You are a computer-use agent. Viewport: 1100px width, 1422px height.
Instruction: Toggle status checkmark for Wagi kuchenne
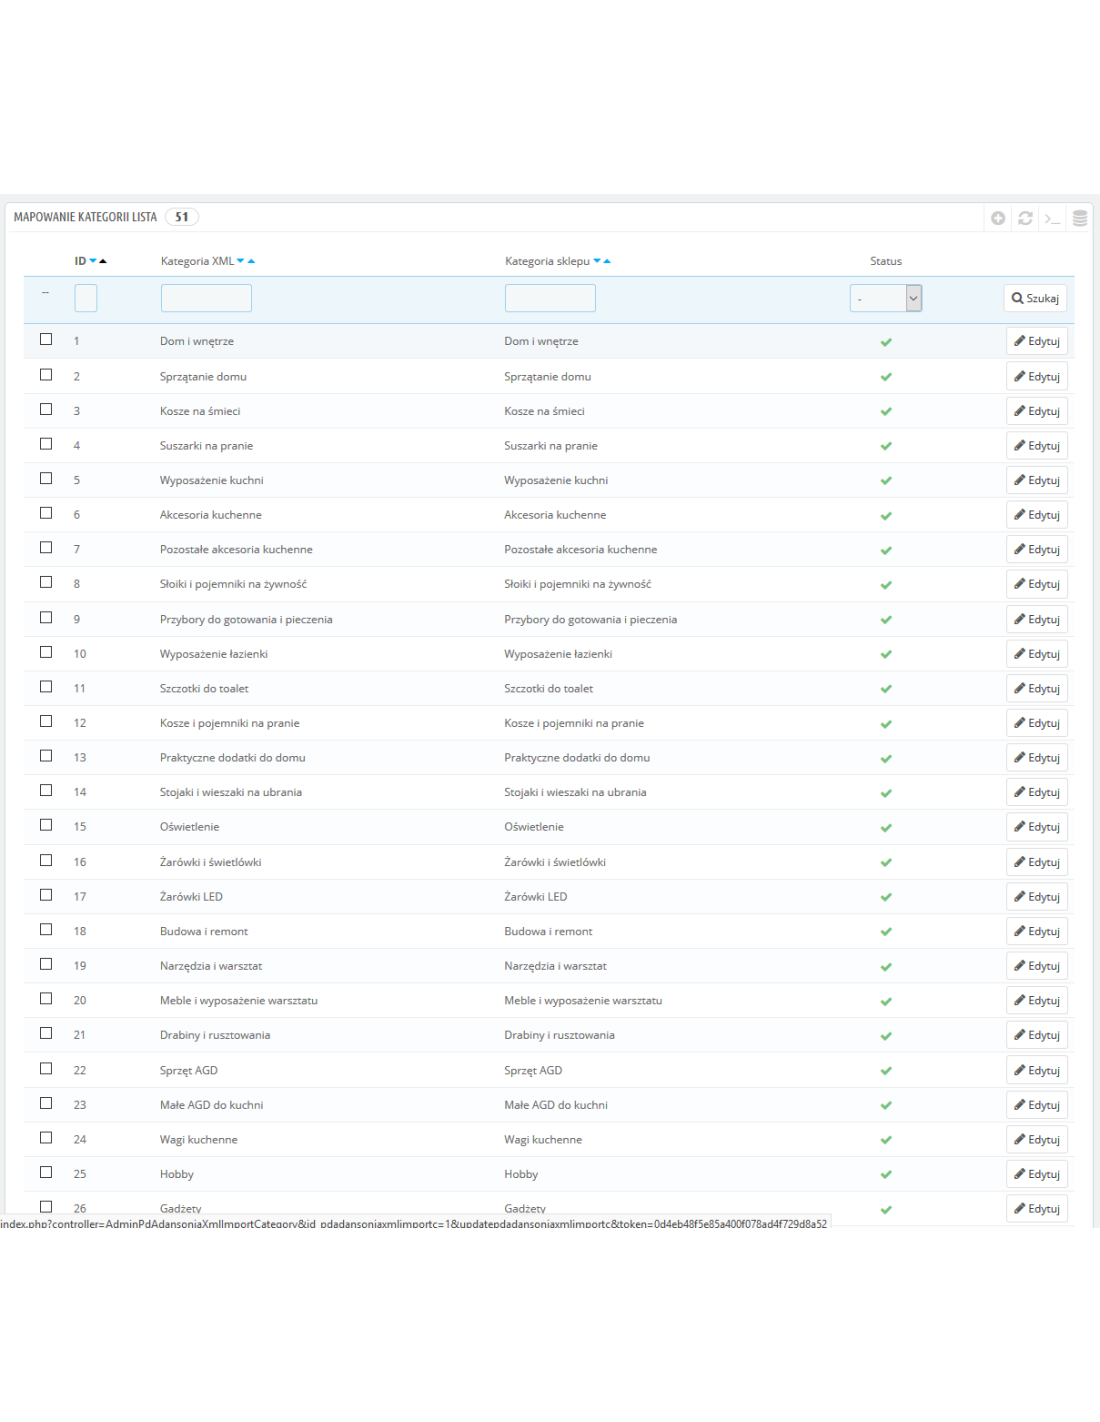(x=886, y=1140)
